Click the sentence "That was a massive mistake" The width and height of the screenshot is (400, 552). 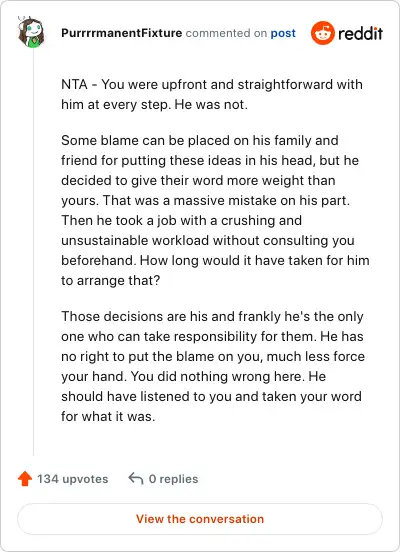[x=226, y=200]
